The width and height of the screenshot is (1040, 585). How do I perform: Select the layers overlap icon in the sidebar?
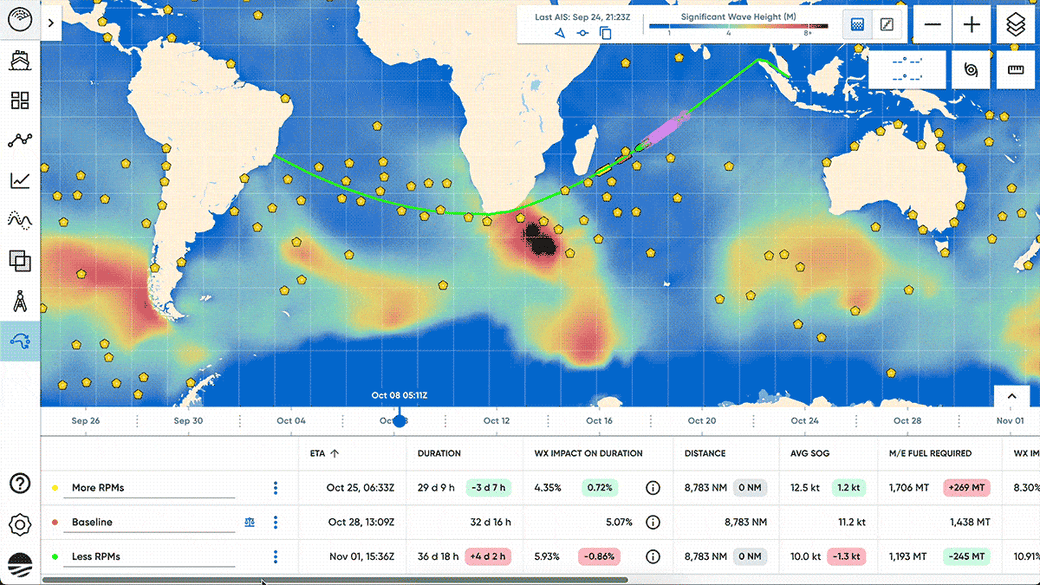click(20, 260)
